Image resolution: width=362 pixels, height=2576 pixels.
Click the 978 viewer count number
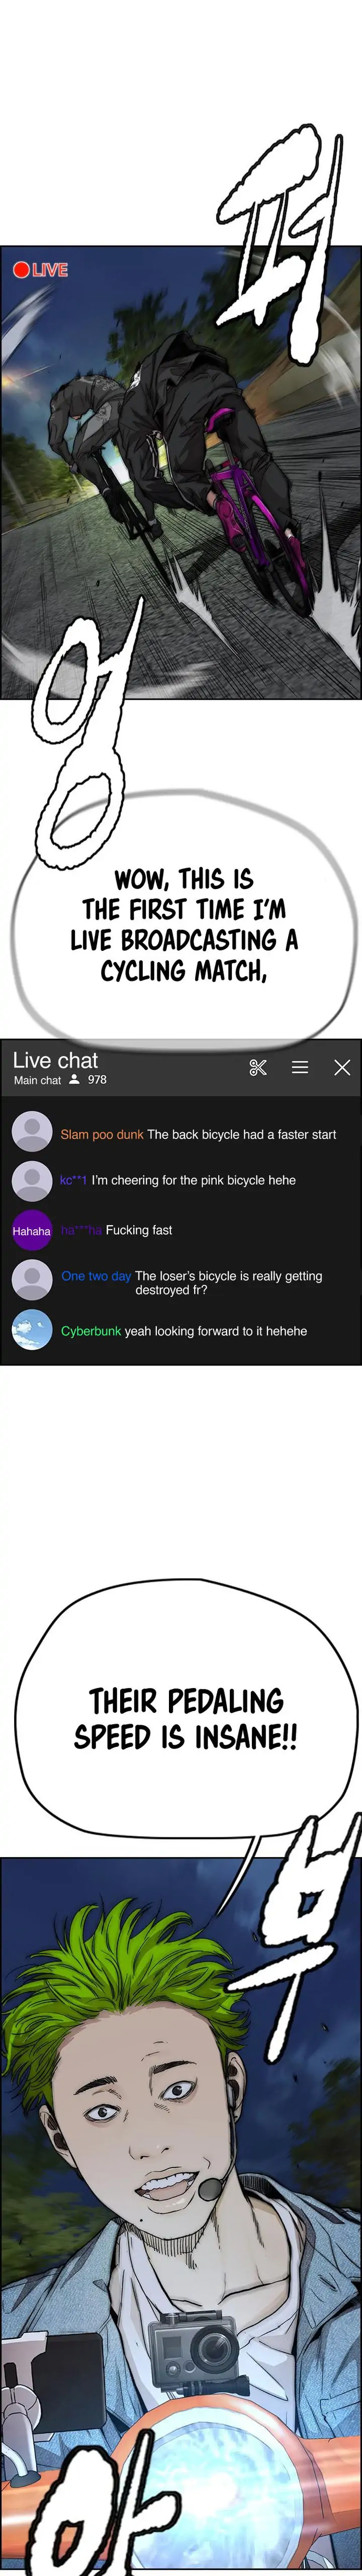97,1079
